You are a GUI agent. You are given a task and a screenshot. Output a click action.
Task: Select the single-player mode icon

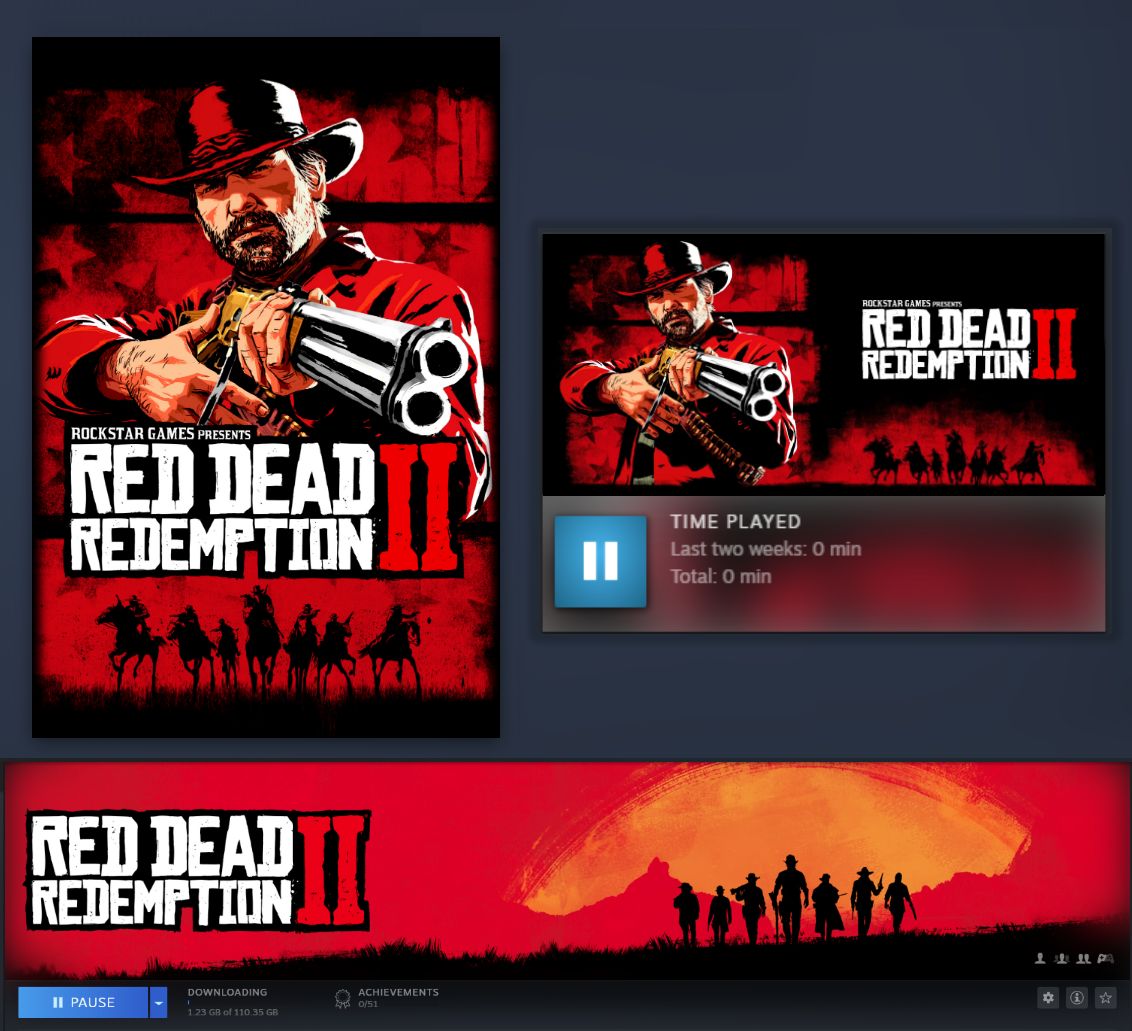click(x=1040, y=958)
